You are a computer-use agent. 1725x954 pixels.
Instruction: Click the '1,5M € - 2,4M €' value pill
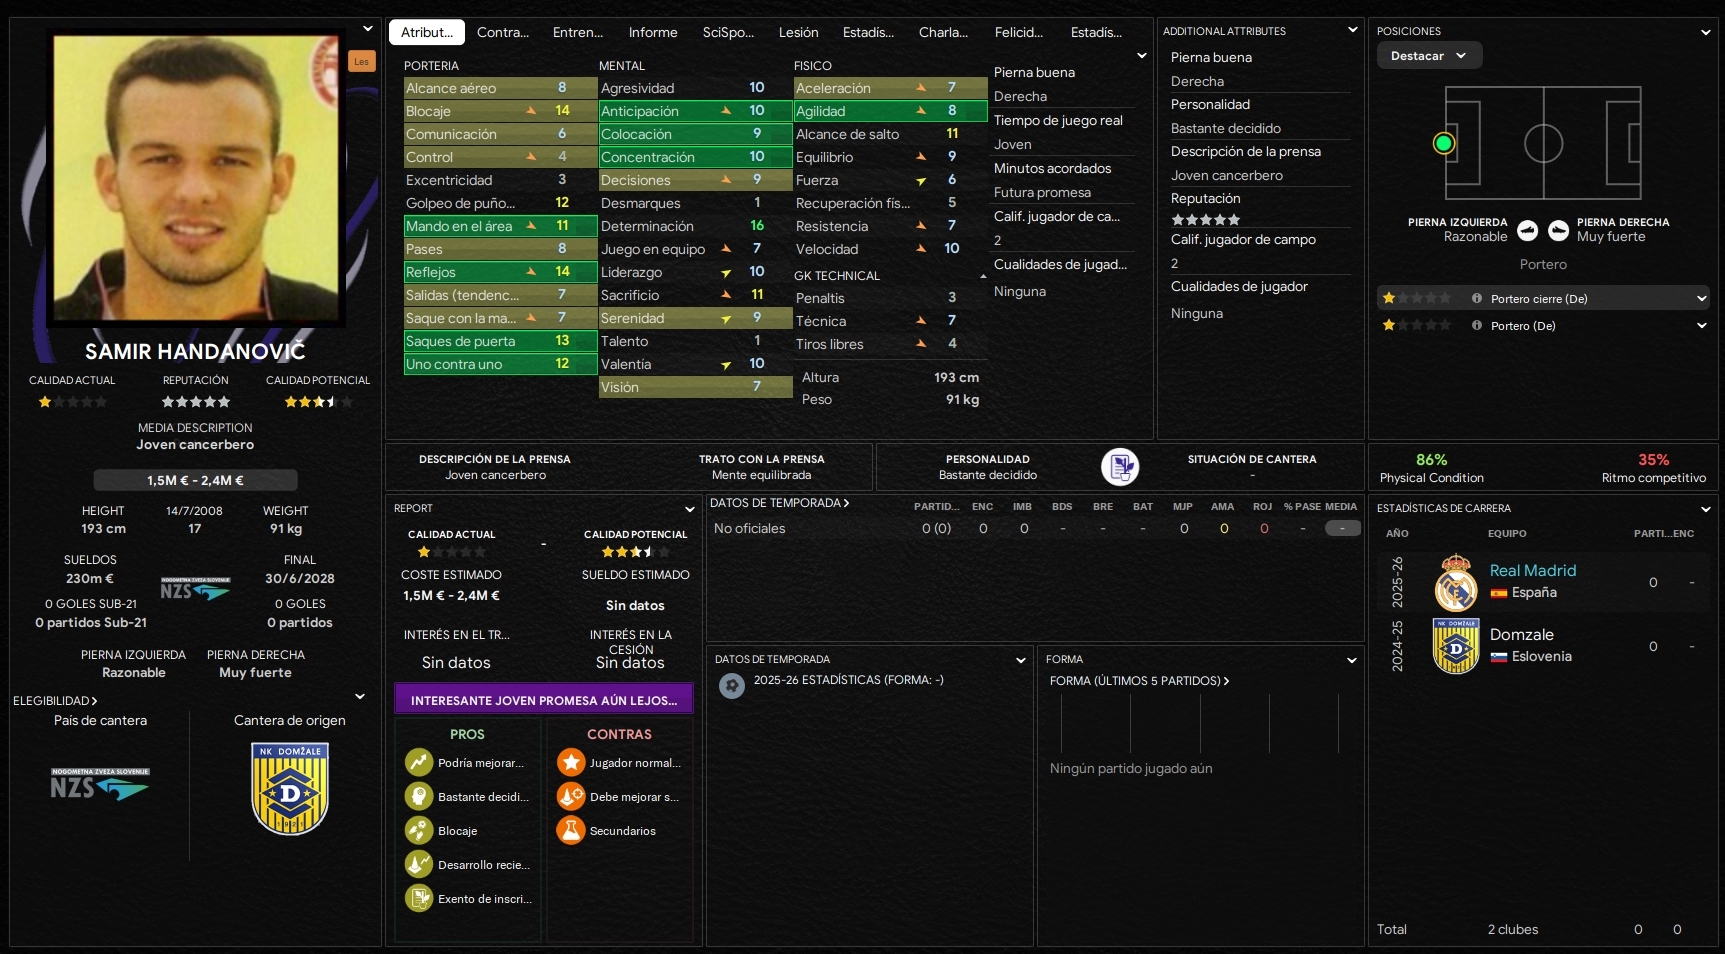(195, 480)
